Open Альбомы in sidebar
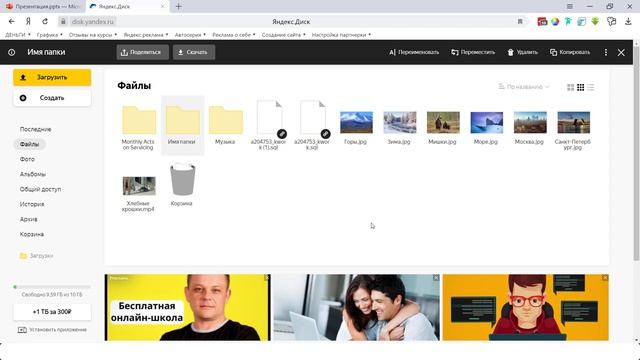The height and width of the screenshot is (360, 640). tap(33, 174)
